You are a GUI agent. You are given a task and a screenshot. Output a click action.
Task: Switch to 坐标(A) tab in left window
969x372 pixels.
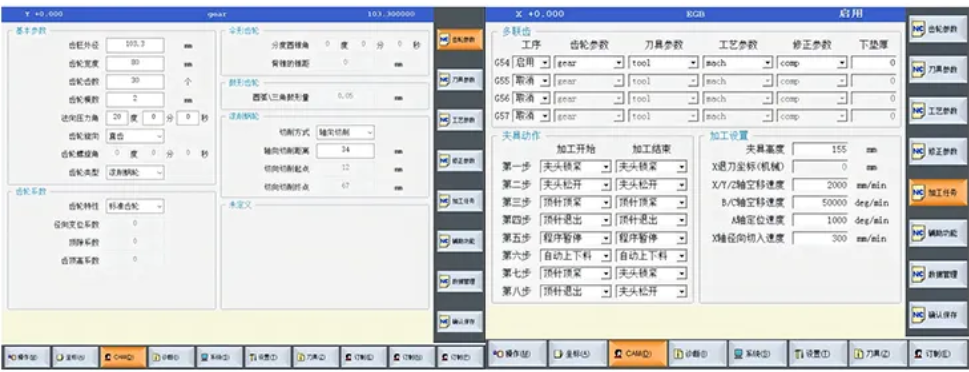[74, 357]
